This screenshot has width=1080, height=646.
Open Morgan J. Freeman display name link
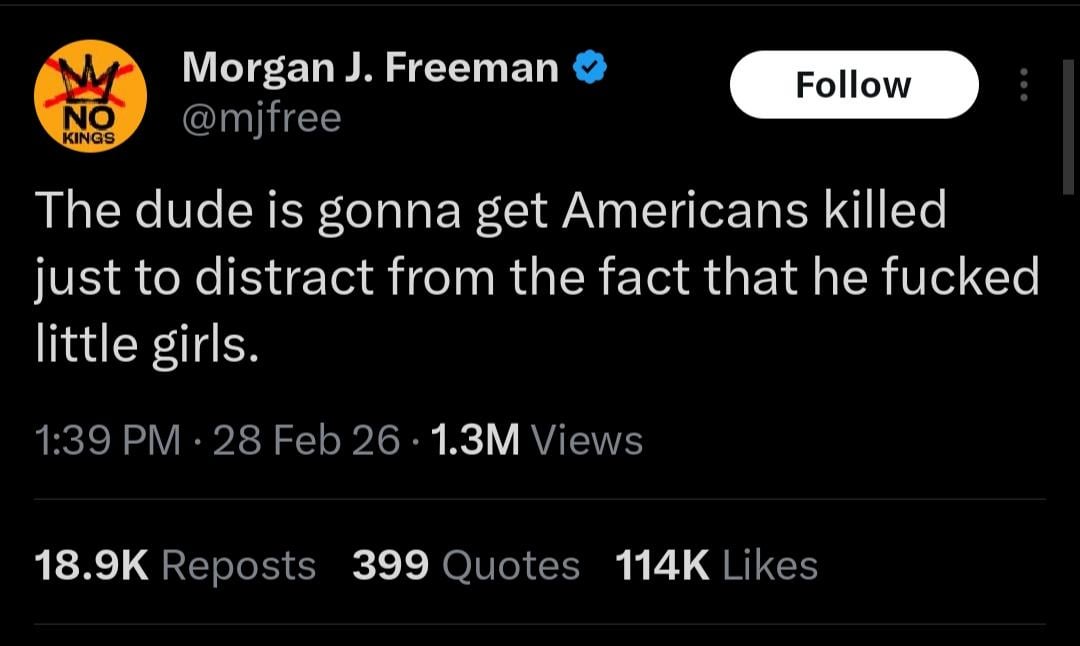(x=370, y=68)
